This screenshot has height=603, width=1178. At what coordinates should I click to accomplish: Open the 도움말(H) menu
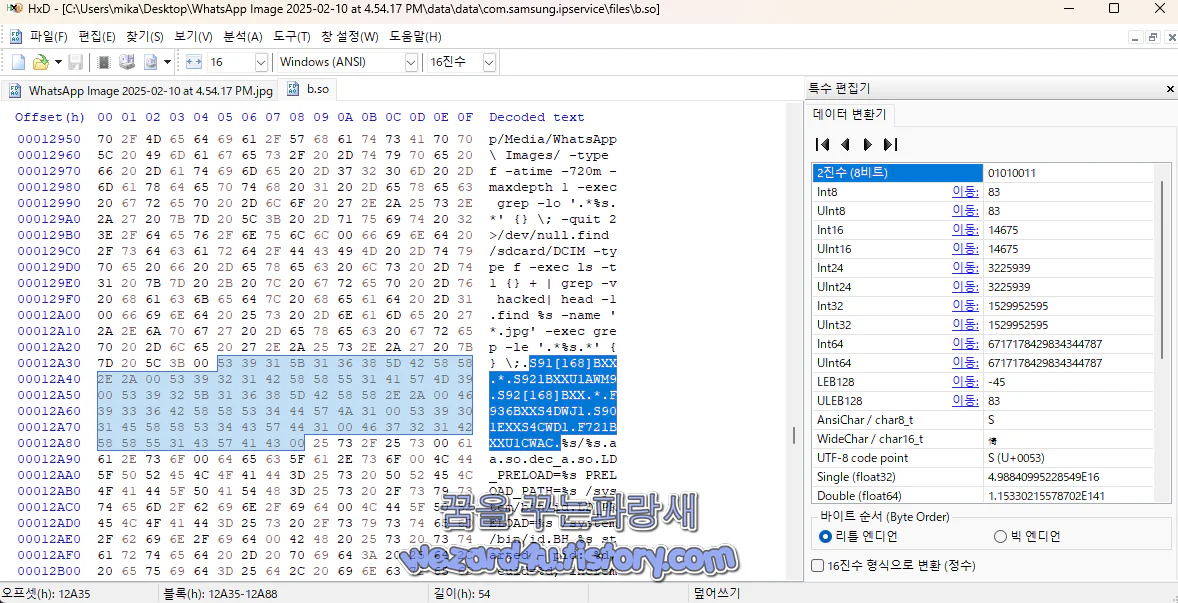click(415, 37)
